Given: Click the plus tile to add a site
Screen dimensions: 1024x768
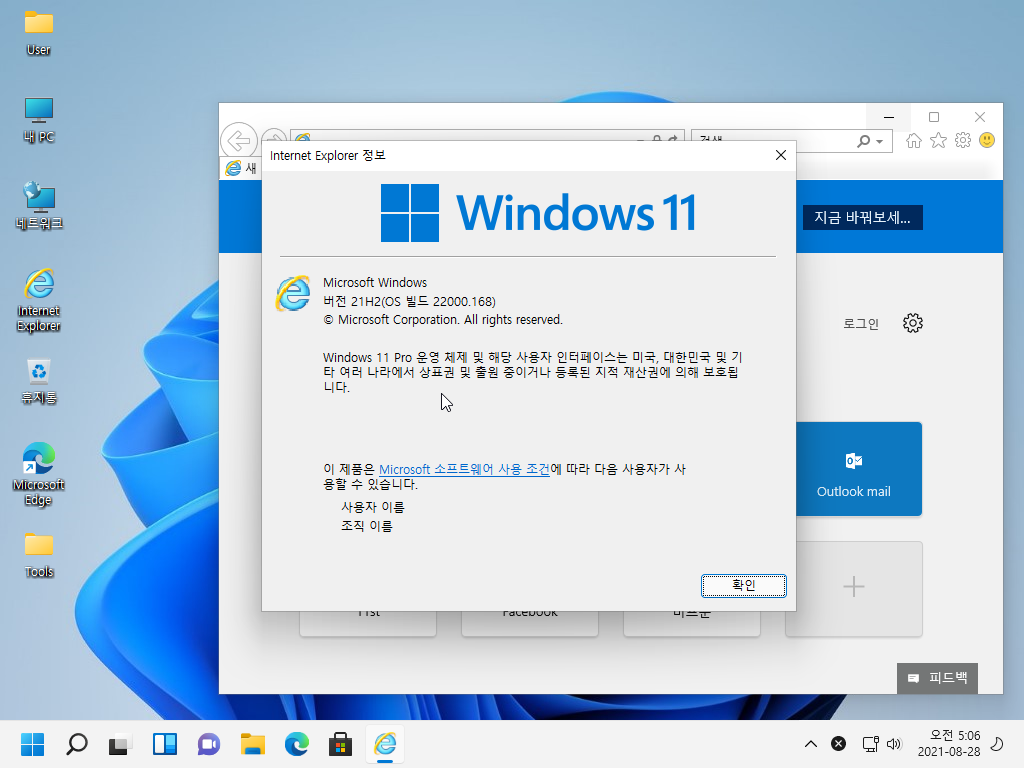Looking at the screenshot, I should tap(854, 588).
